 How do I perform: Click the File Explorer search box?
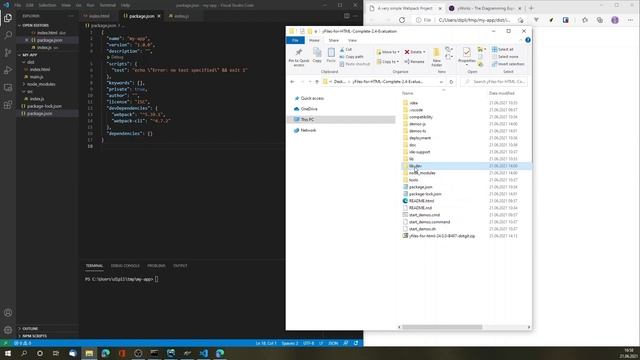494,82
